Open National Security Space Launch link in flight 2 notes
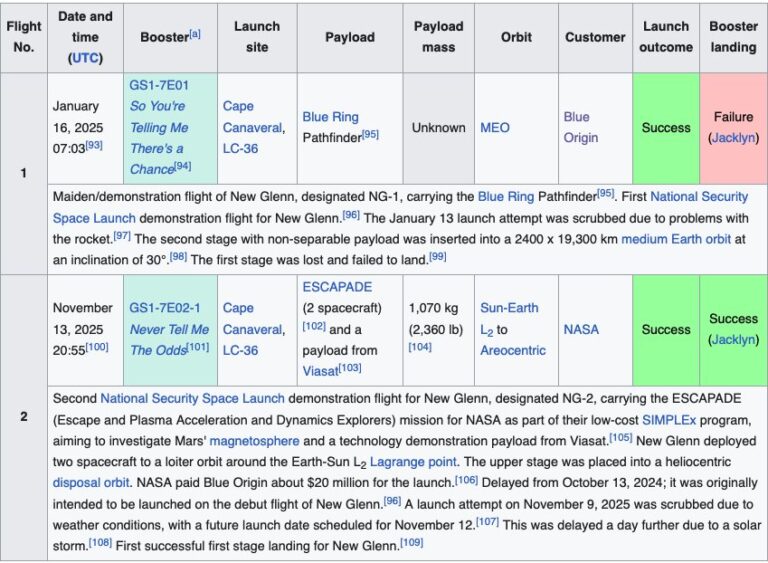 (192, 399)
